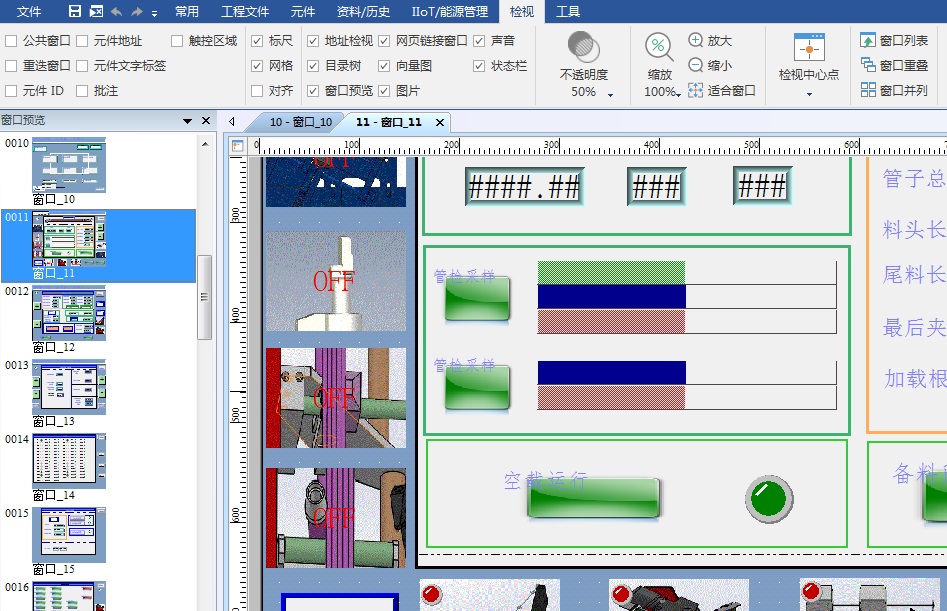Enable the 公共窗口 checkbox
The image size is (947, 611).
coord(11,41)
